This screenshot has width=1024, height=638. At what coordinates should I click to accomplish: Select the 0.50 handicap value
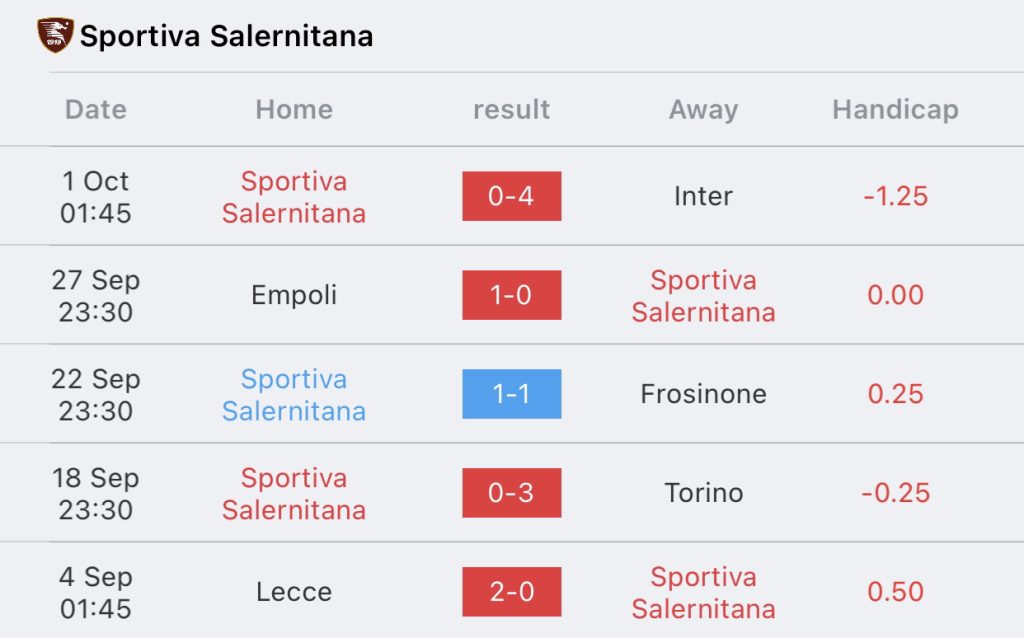pos(895,592)
